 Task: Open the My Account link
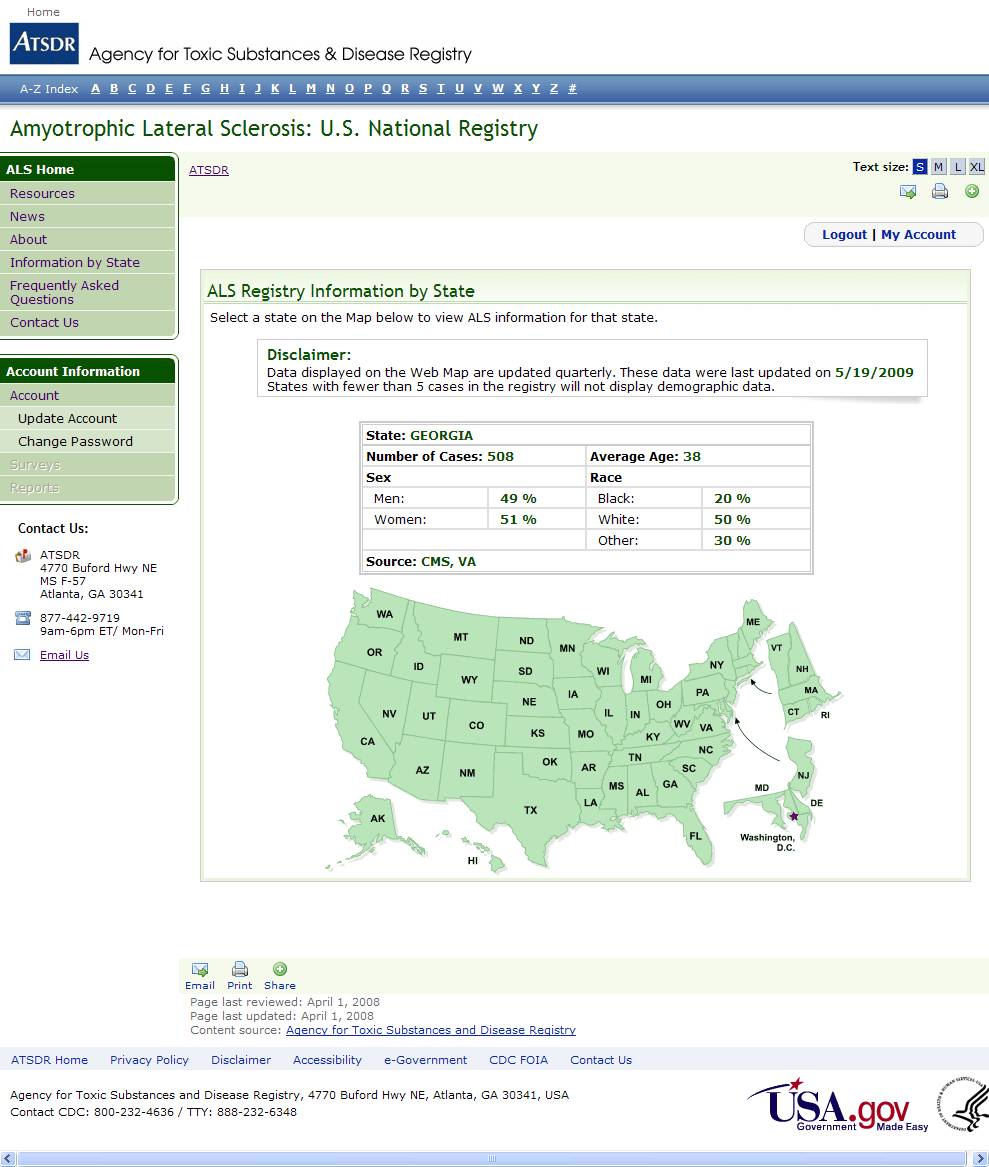(918, 234)
